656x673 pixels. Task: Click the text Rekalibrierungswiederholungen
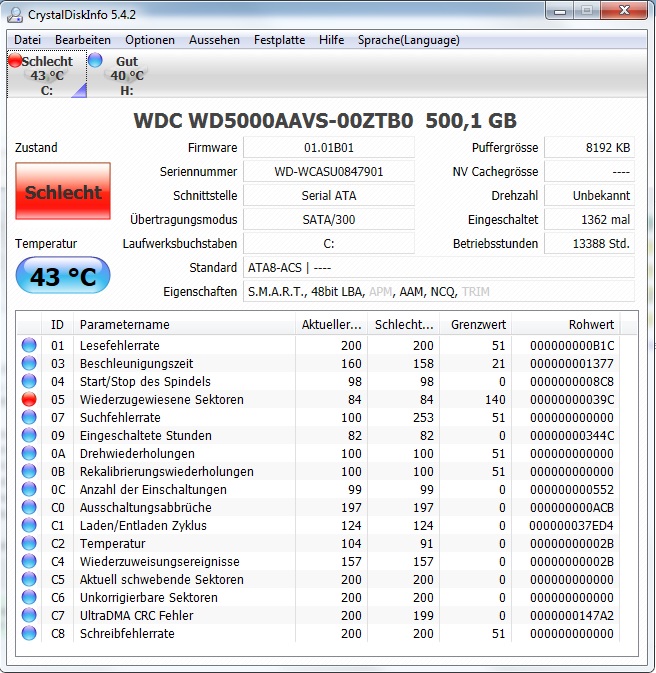tap(167, 472)
